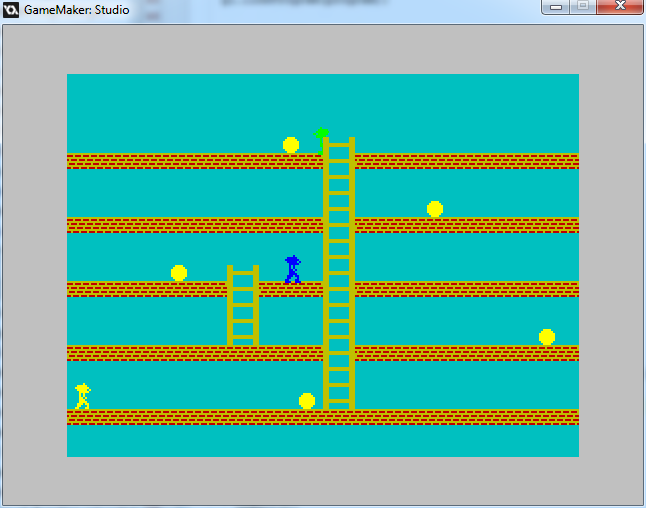Click the coin on the second platform

coord(435,209)
